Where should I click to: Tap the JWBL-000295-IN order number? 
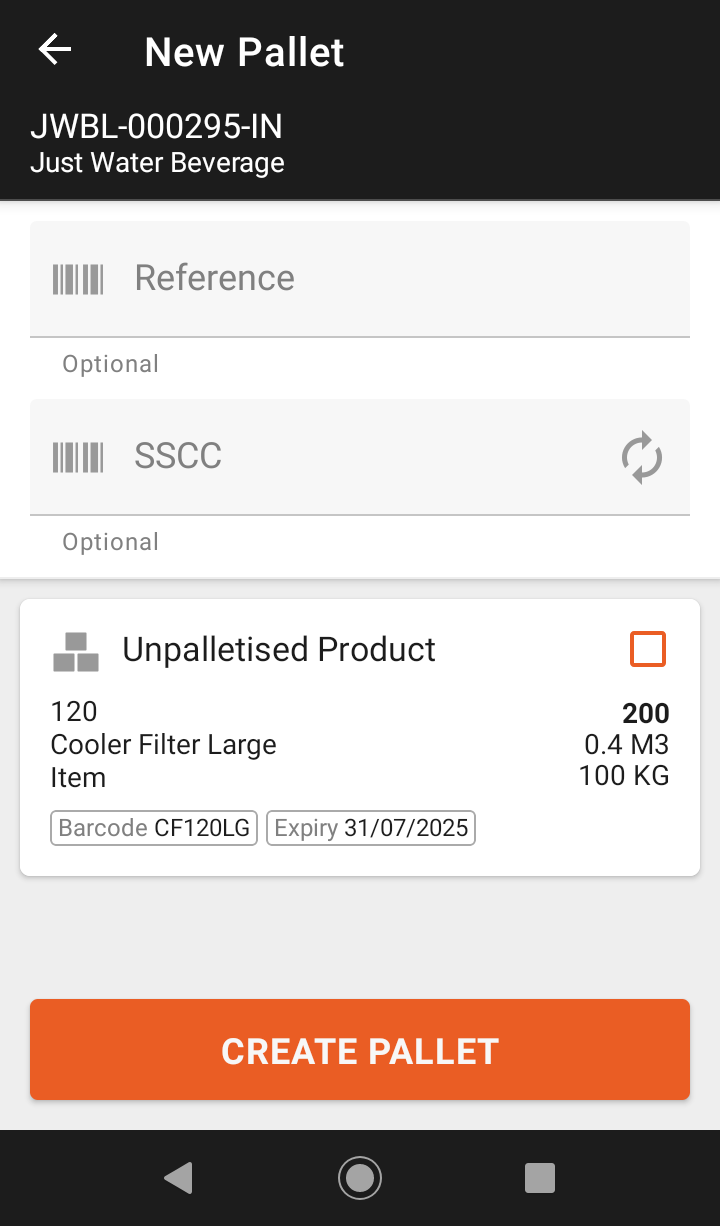click(157, 127)
